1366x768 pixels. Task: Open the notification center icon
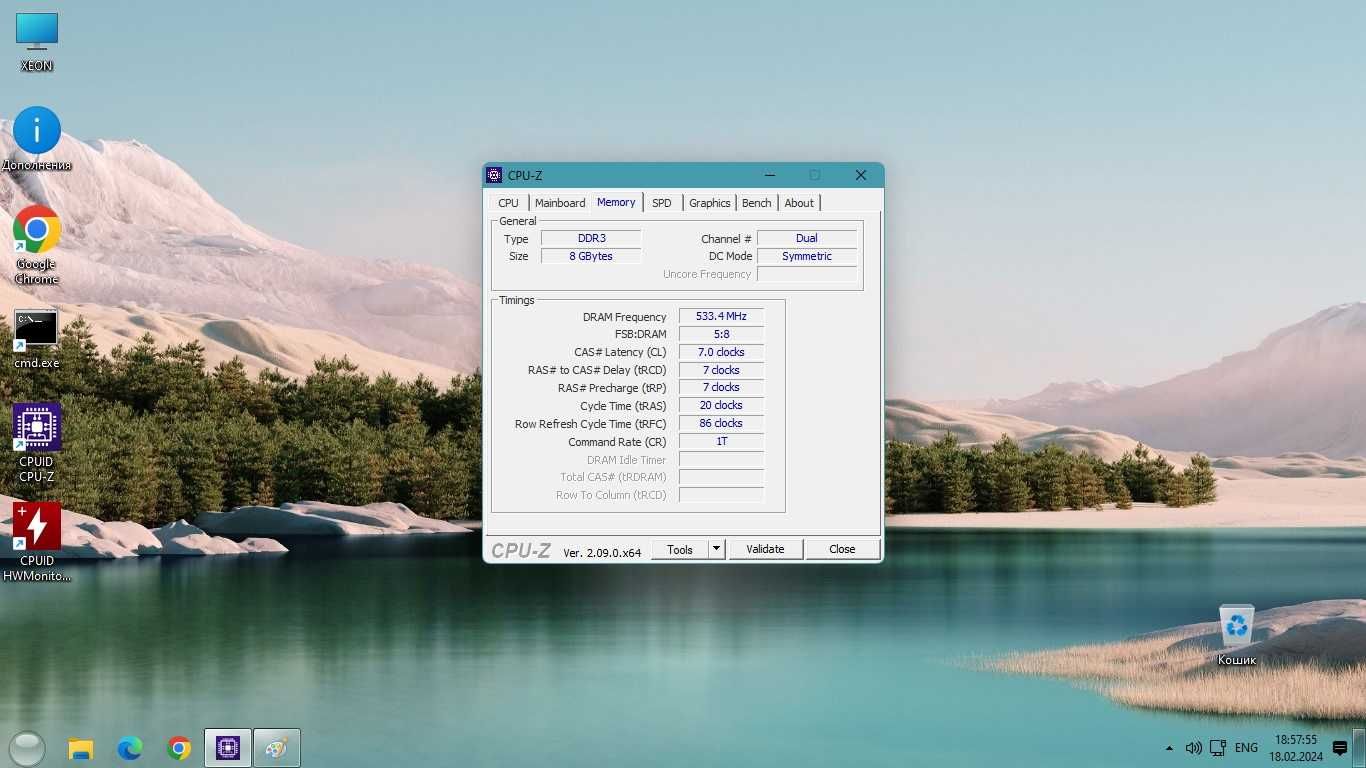coord(1340,748)
